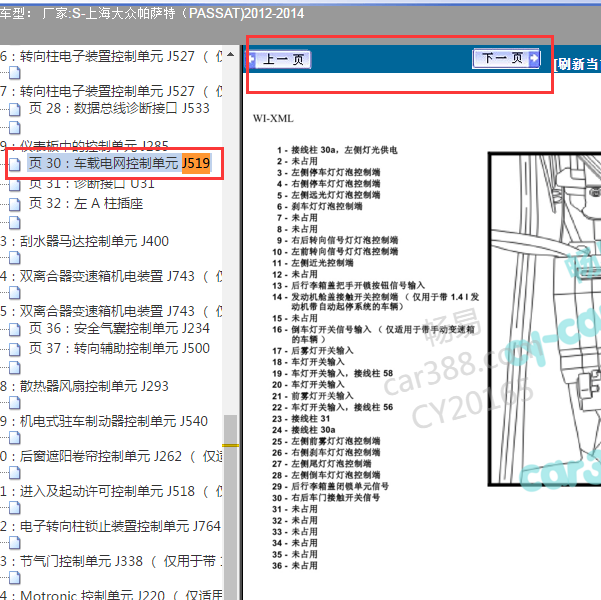Select tree item 页 37：转向辅助控制单元 J500
601x600 pixels.
pyautogui.click(x=119, y=348)
